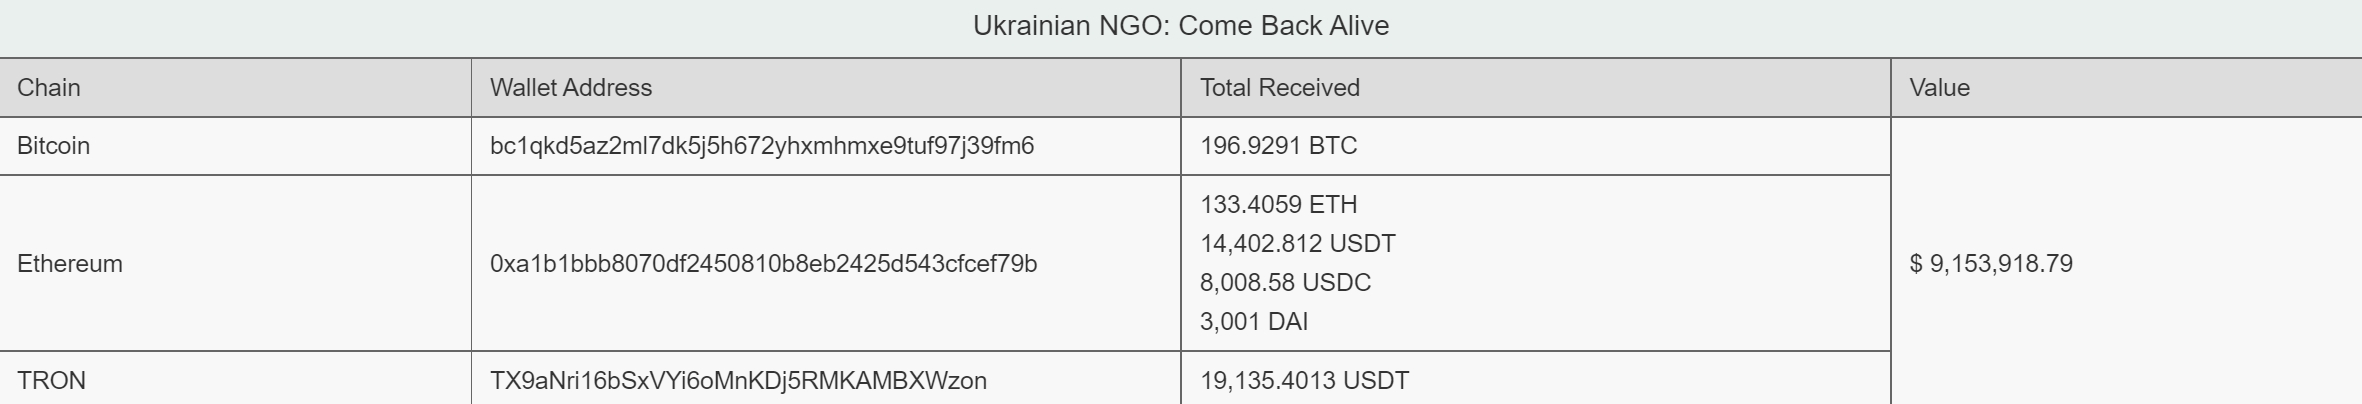Click the Ethereum wallet address 0xa1b1bbb8070...

763,264
